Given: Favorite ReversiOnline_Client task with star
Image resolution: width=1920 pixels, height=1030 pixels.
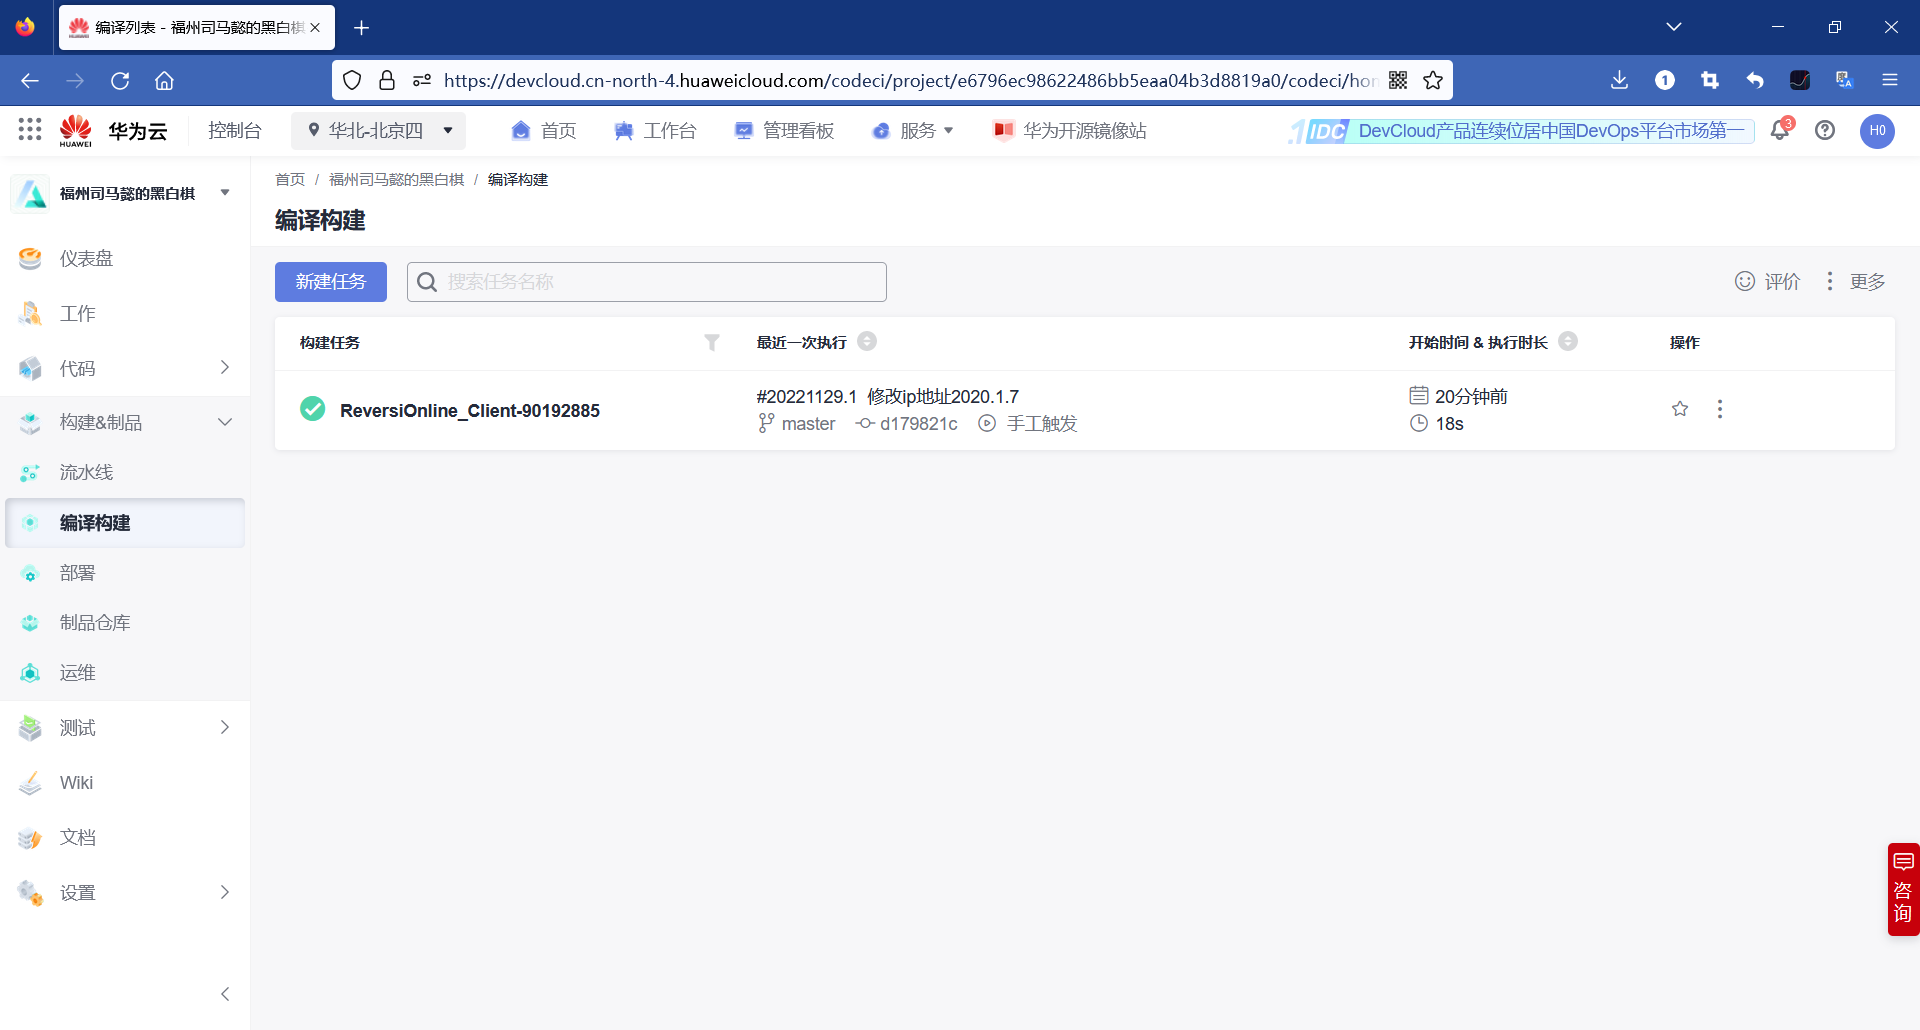Looking at the screenshot, I should tap(1680, 409).
